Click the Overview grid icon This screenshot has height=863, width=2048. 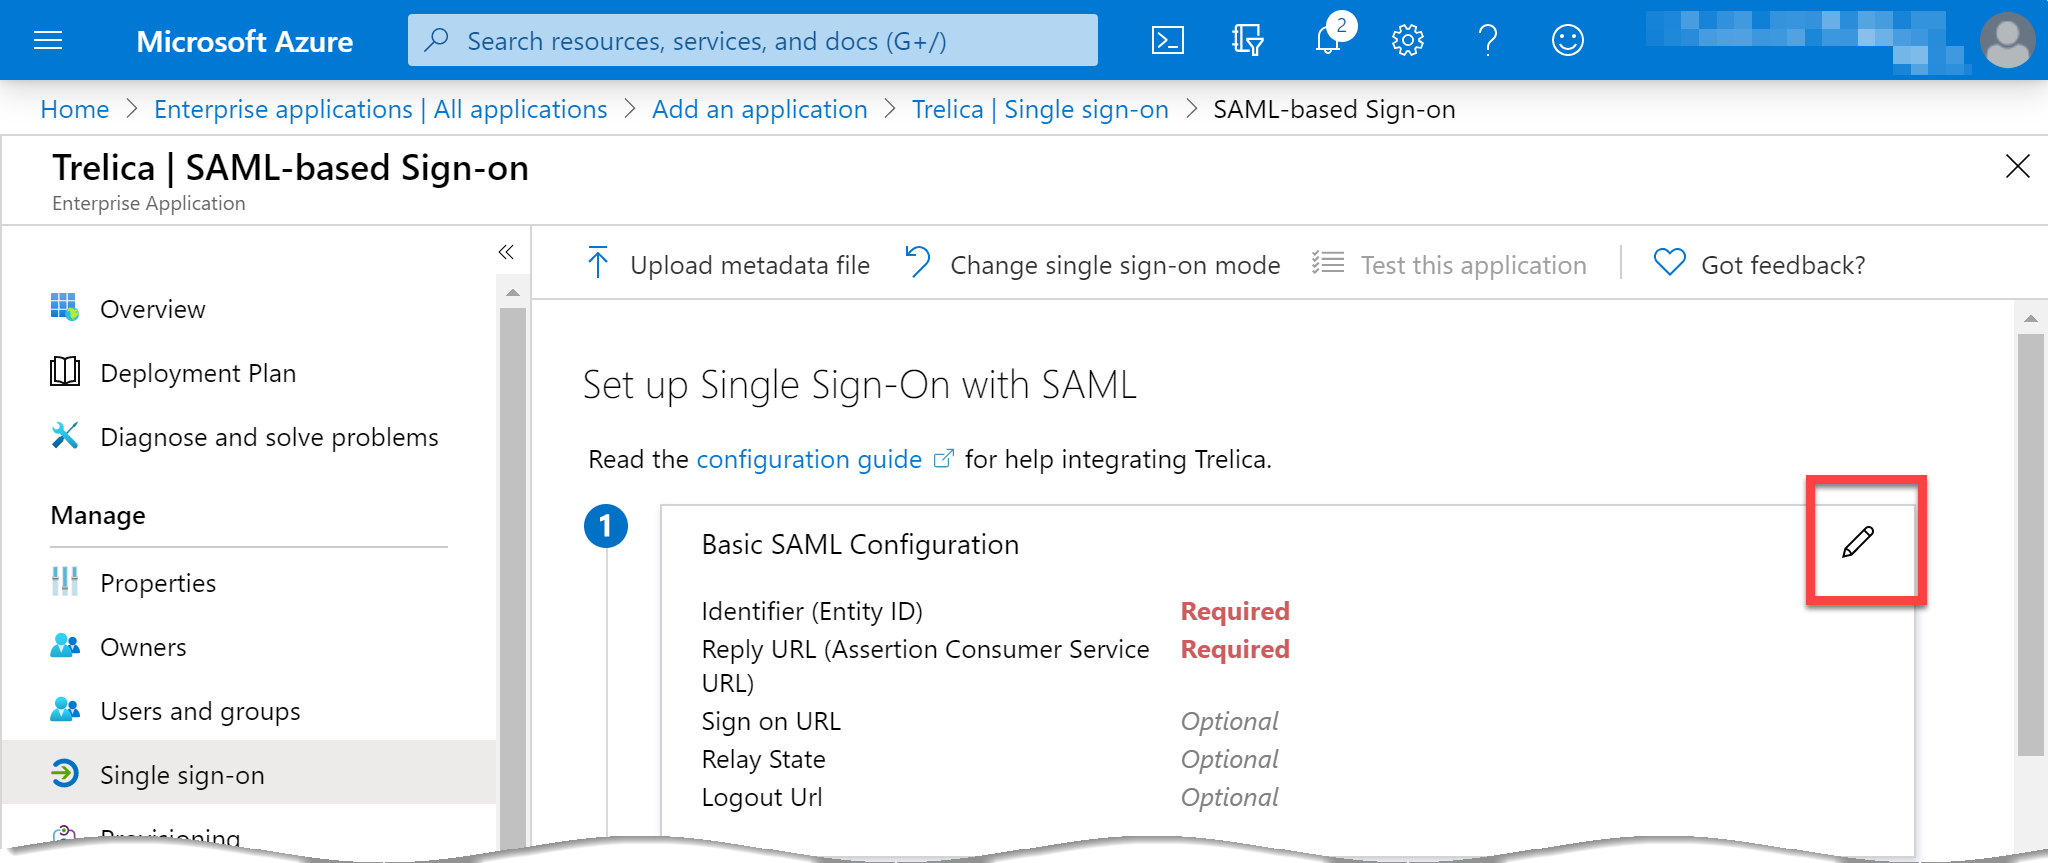pos(65,307)
